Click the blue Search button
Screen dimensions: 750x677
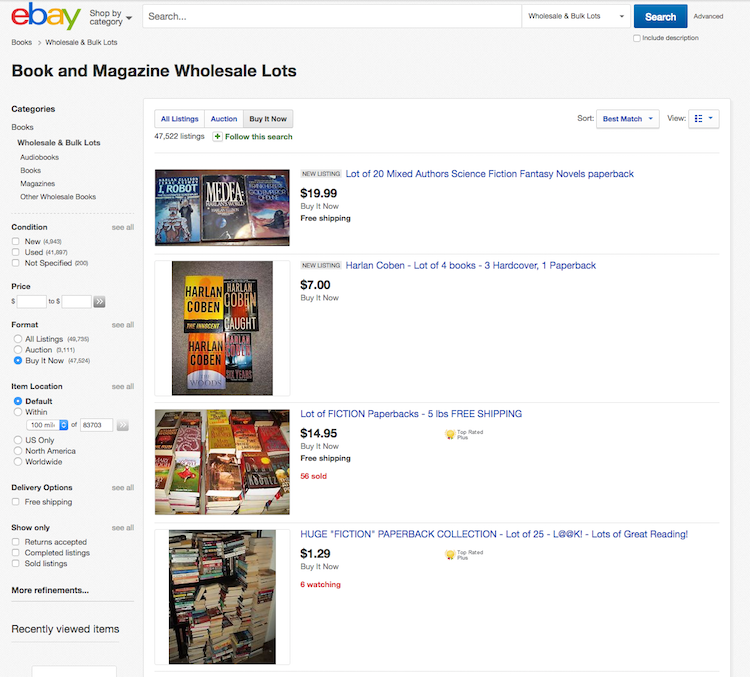coord(661,16)
